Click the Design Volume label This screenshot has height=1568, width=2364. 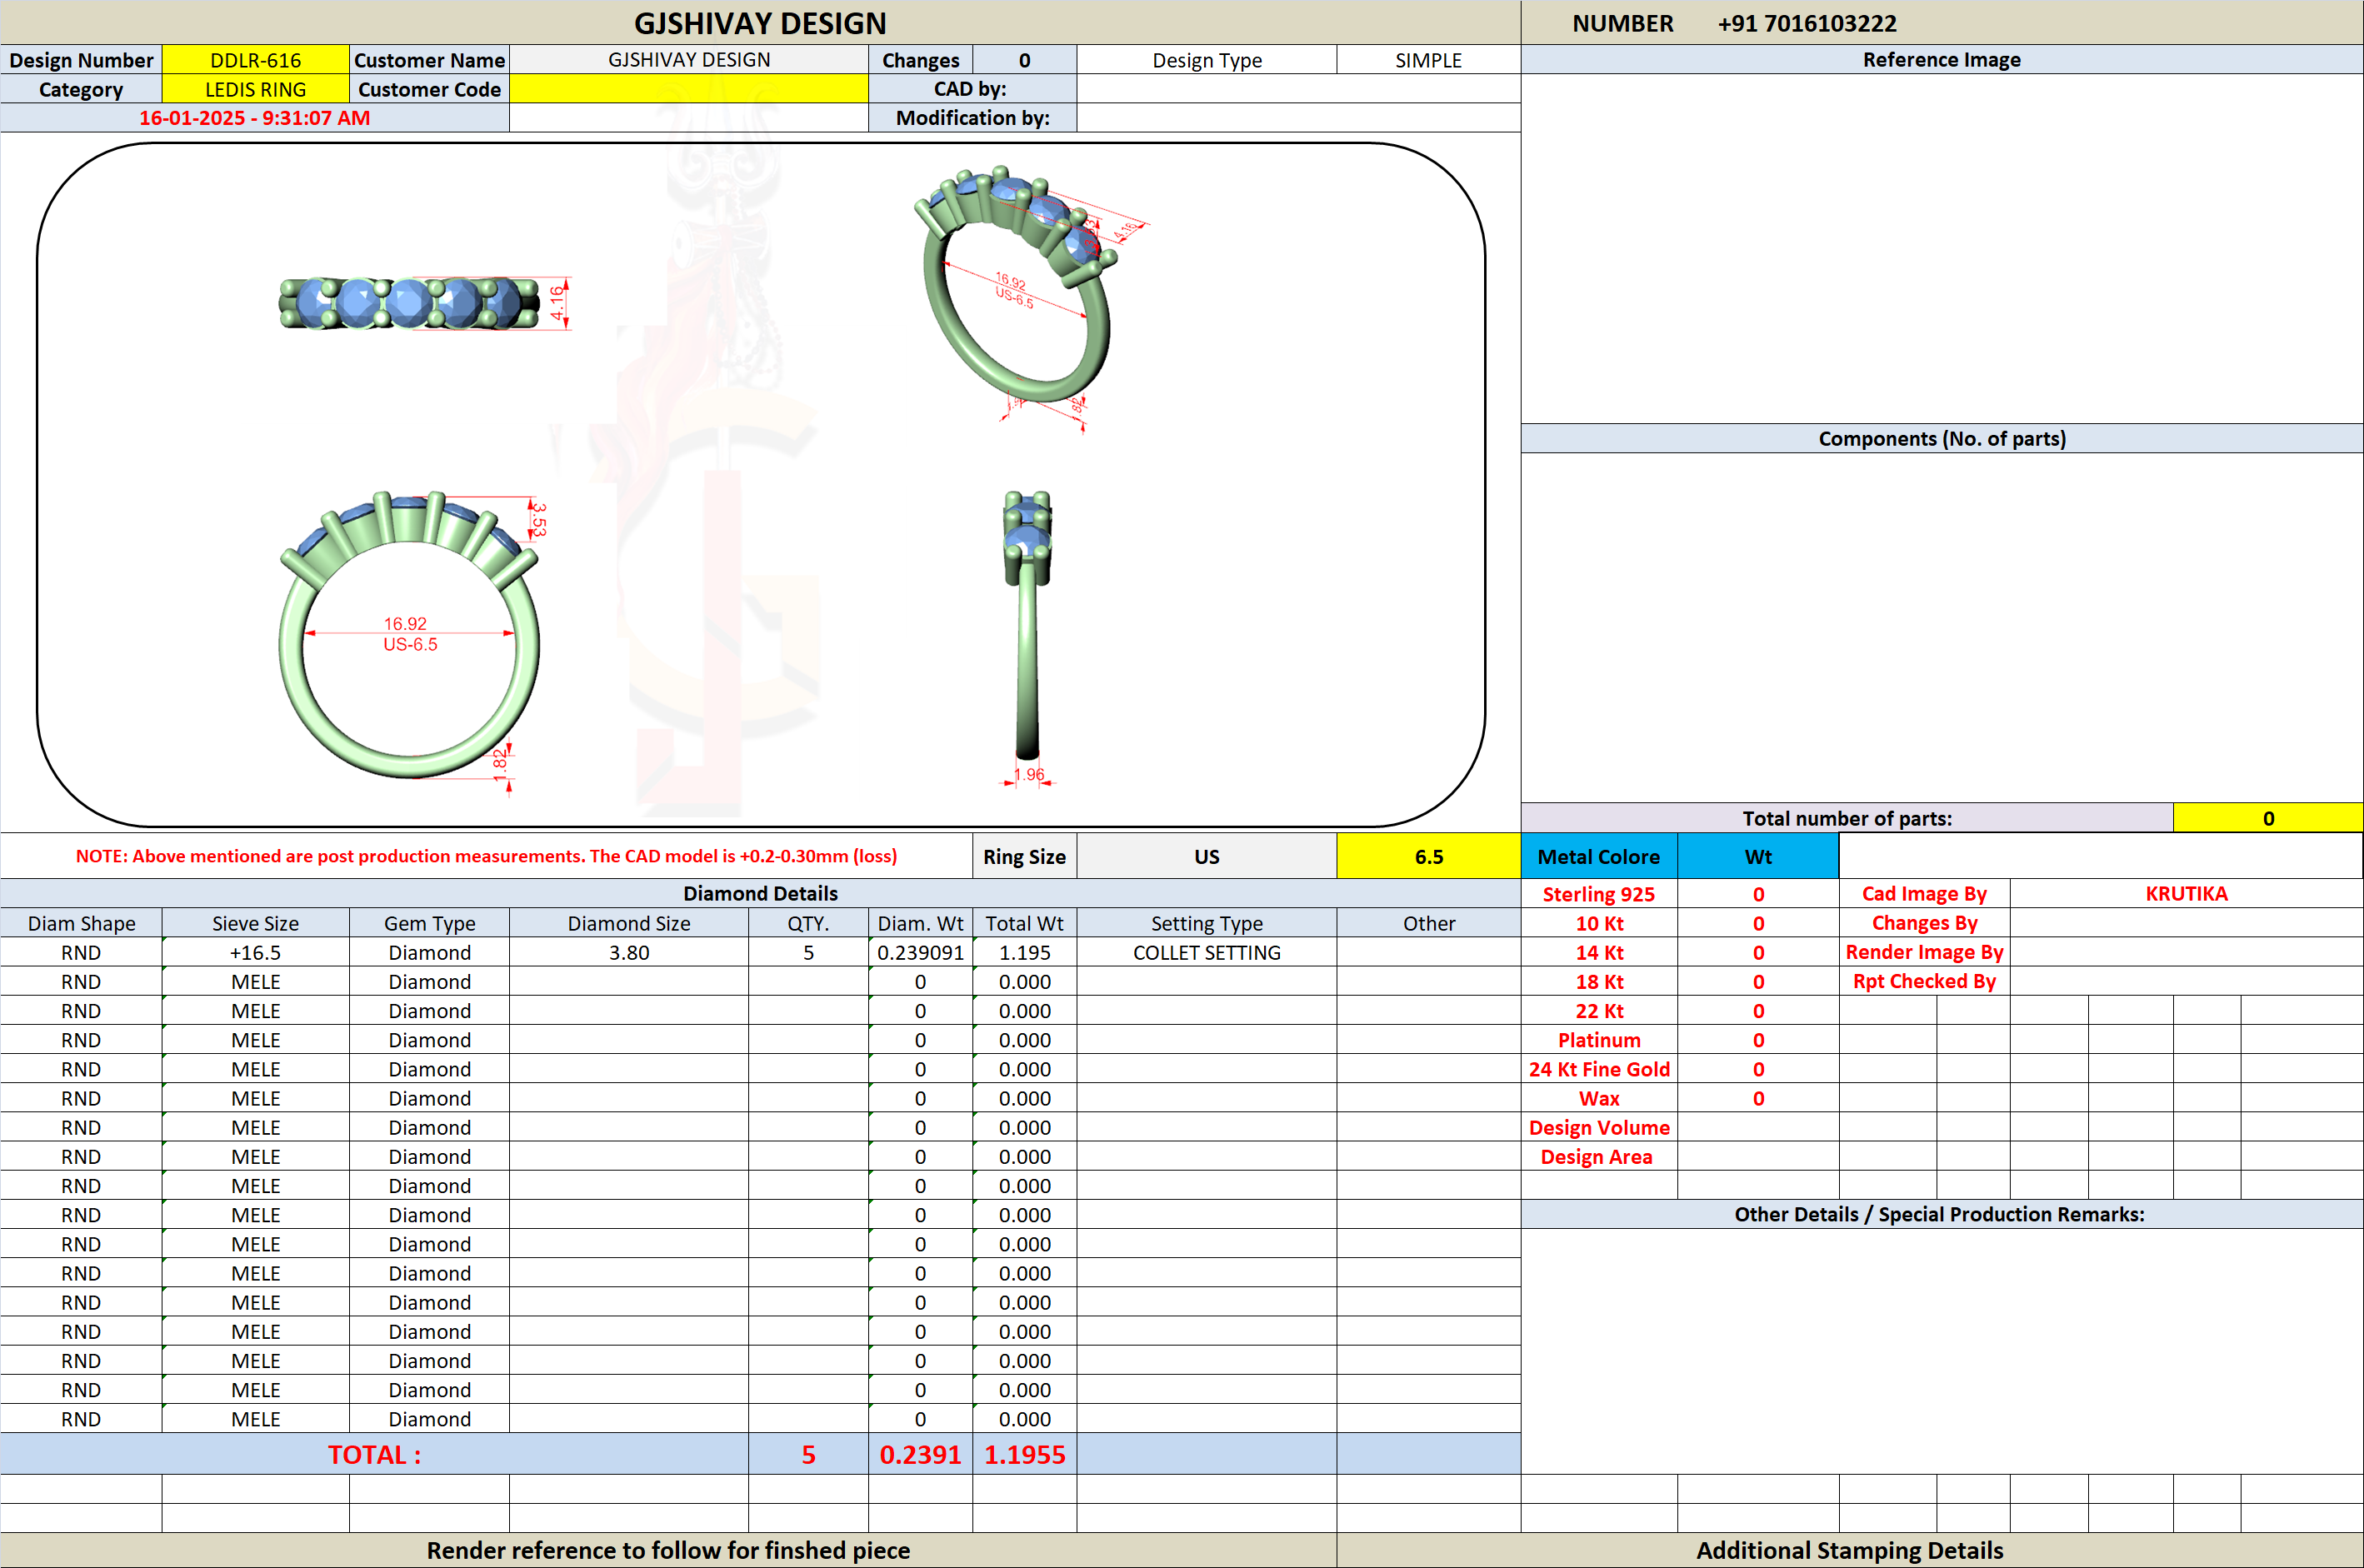pos(1598,1127)
